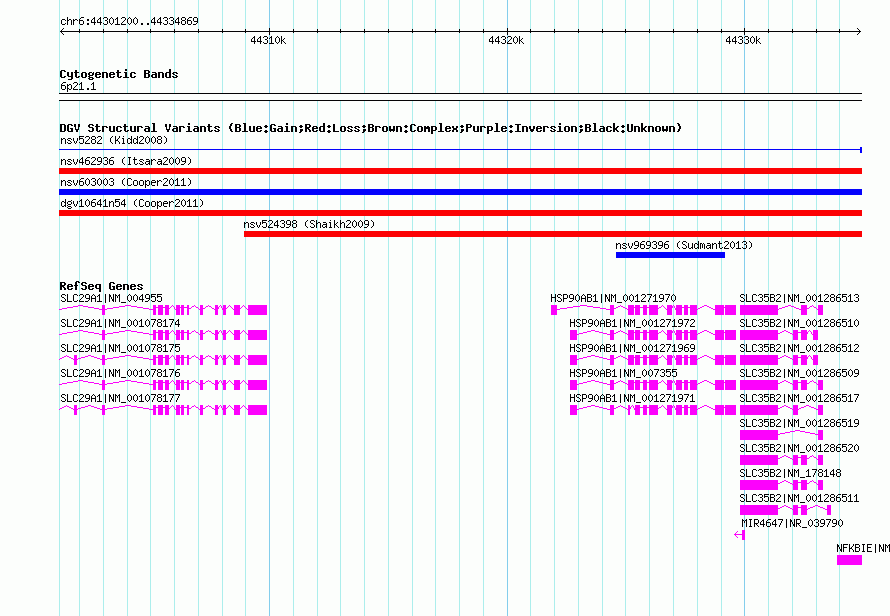Click the short blue nsv969396 (Sudmant2013) bar
This screenshot has width=890, height=616.
coord(670,255)
